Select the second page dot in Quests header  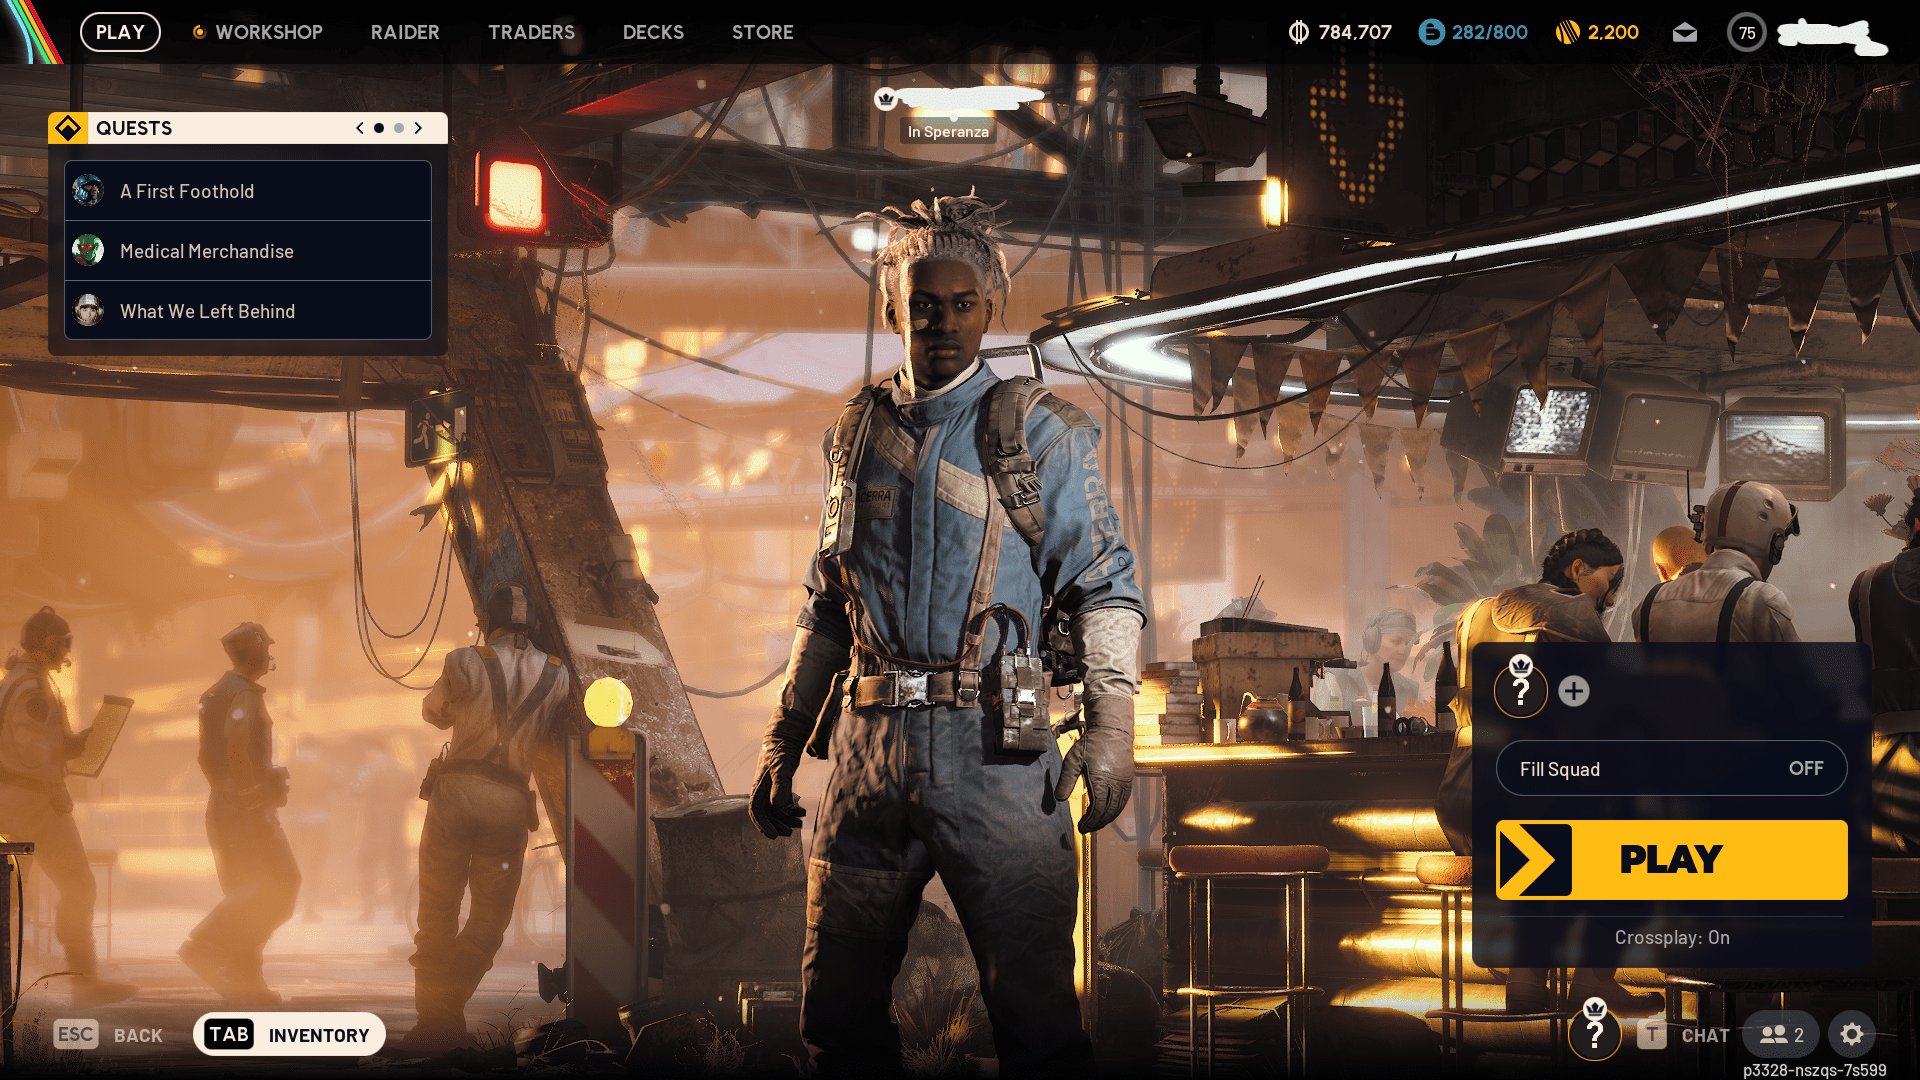(398, 128)
